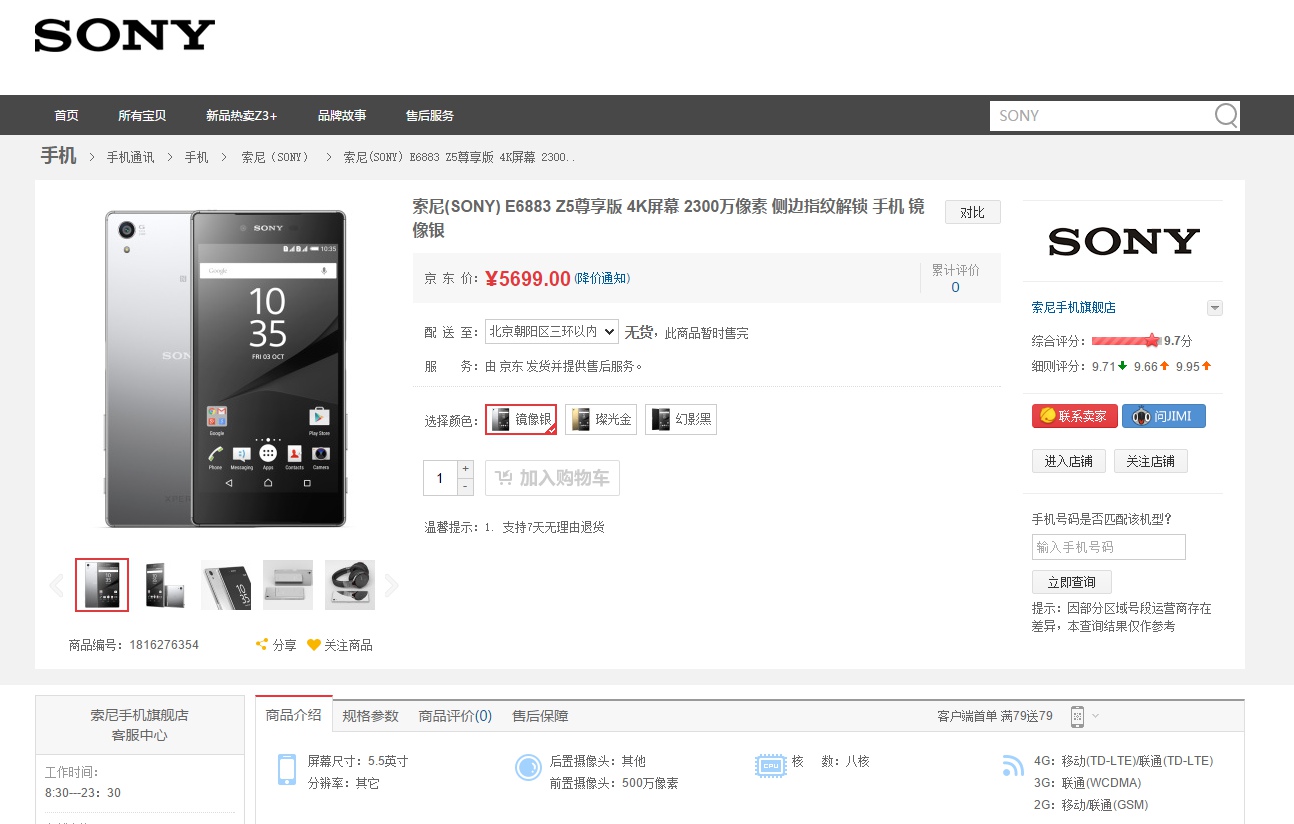1294x824 pixels.
Task: Click the heart icon to follow product
Action: (x=313, y=645)
